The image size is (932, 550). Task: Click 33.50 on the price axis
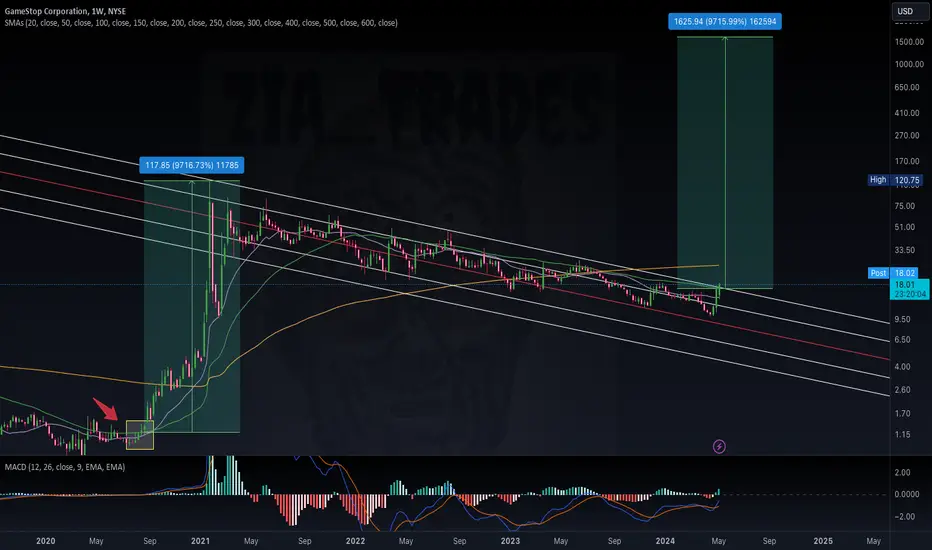905,250
